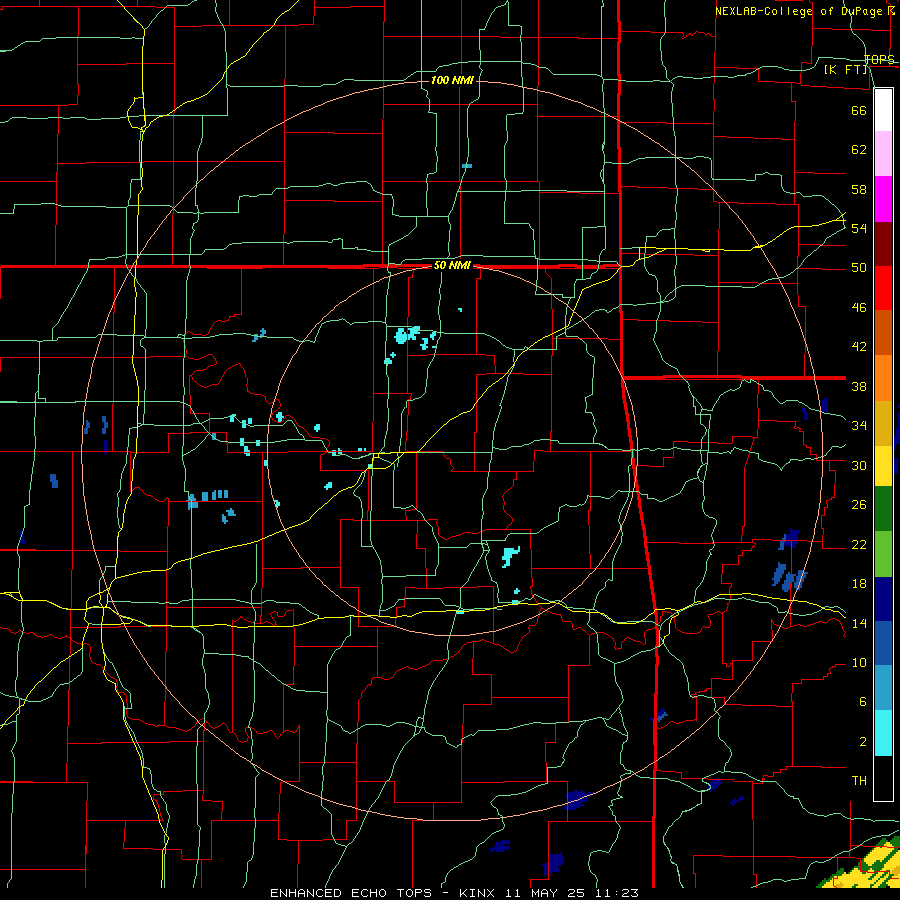
Task: Select the "10" scale value
Action: [859, 663]
